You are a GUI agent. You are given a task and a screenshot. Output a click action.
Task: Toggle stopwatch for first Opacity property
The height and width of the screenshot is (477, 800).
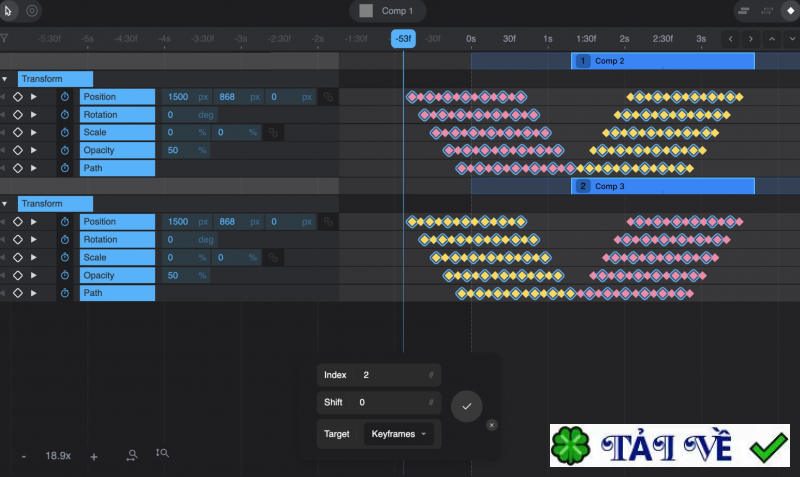(x=64, y=151)
